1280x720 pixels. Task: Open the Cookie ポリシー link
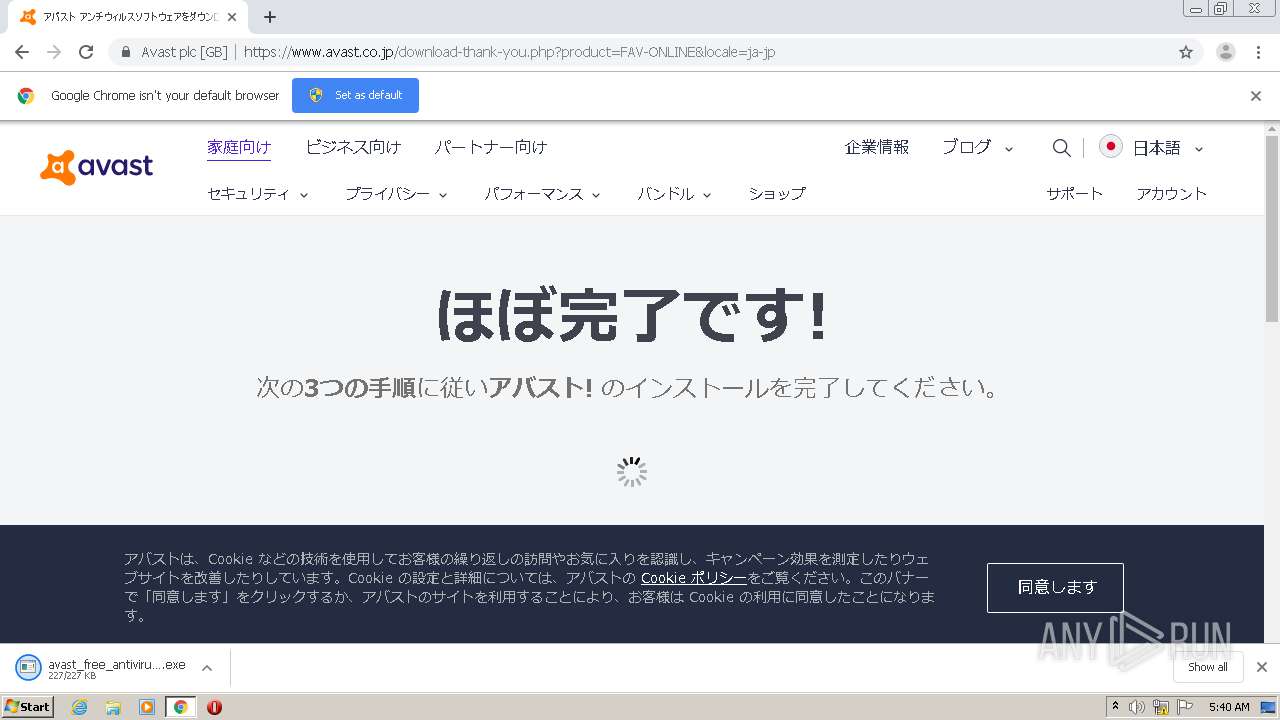[x=693, y=578]
